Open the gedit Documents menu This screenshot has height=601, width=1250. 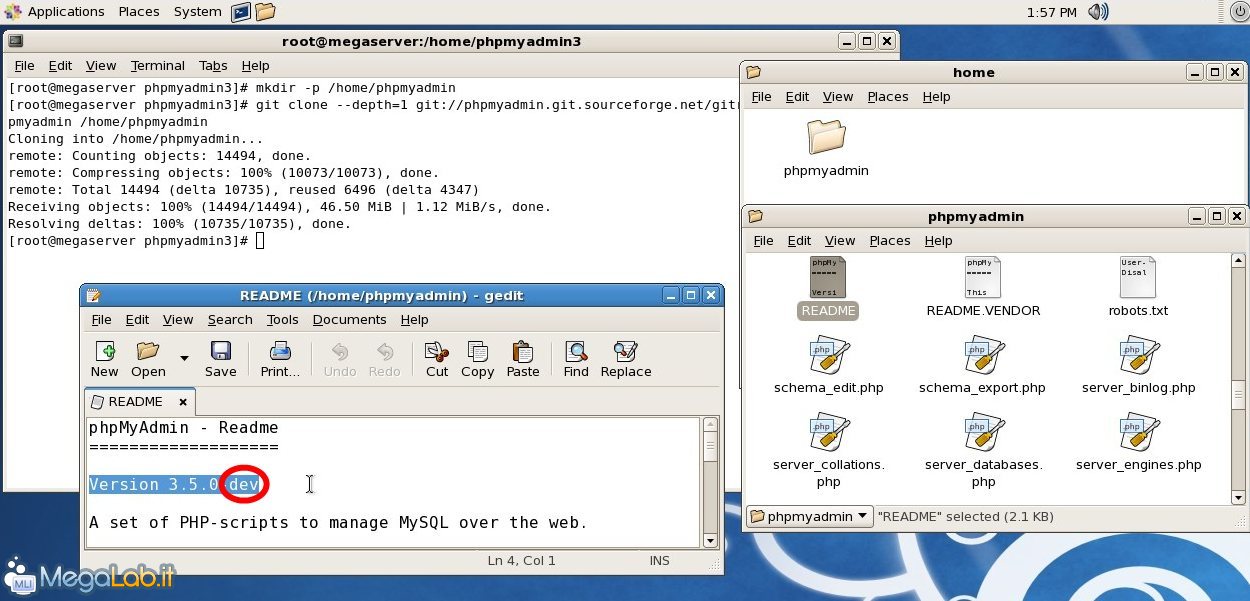[349, 320]
